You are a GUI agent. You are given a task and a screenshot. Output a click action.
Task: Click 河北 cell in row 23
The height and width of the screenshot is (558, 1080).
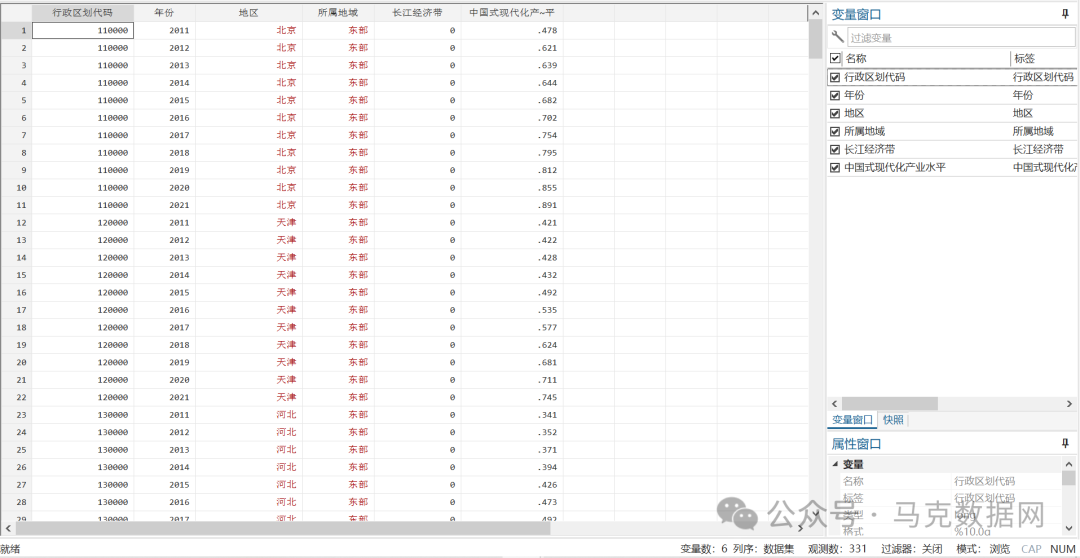pos(249,415)
